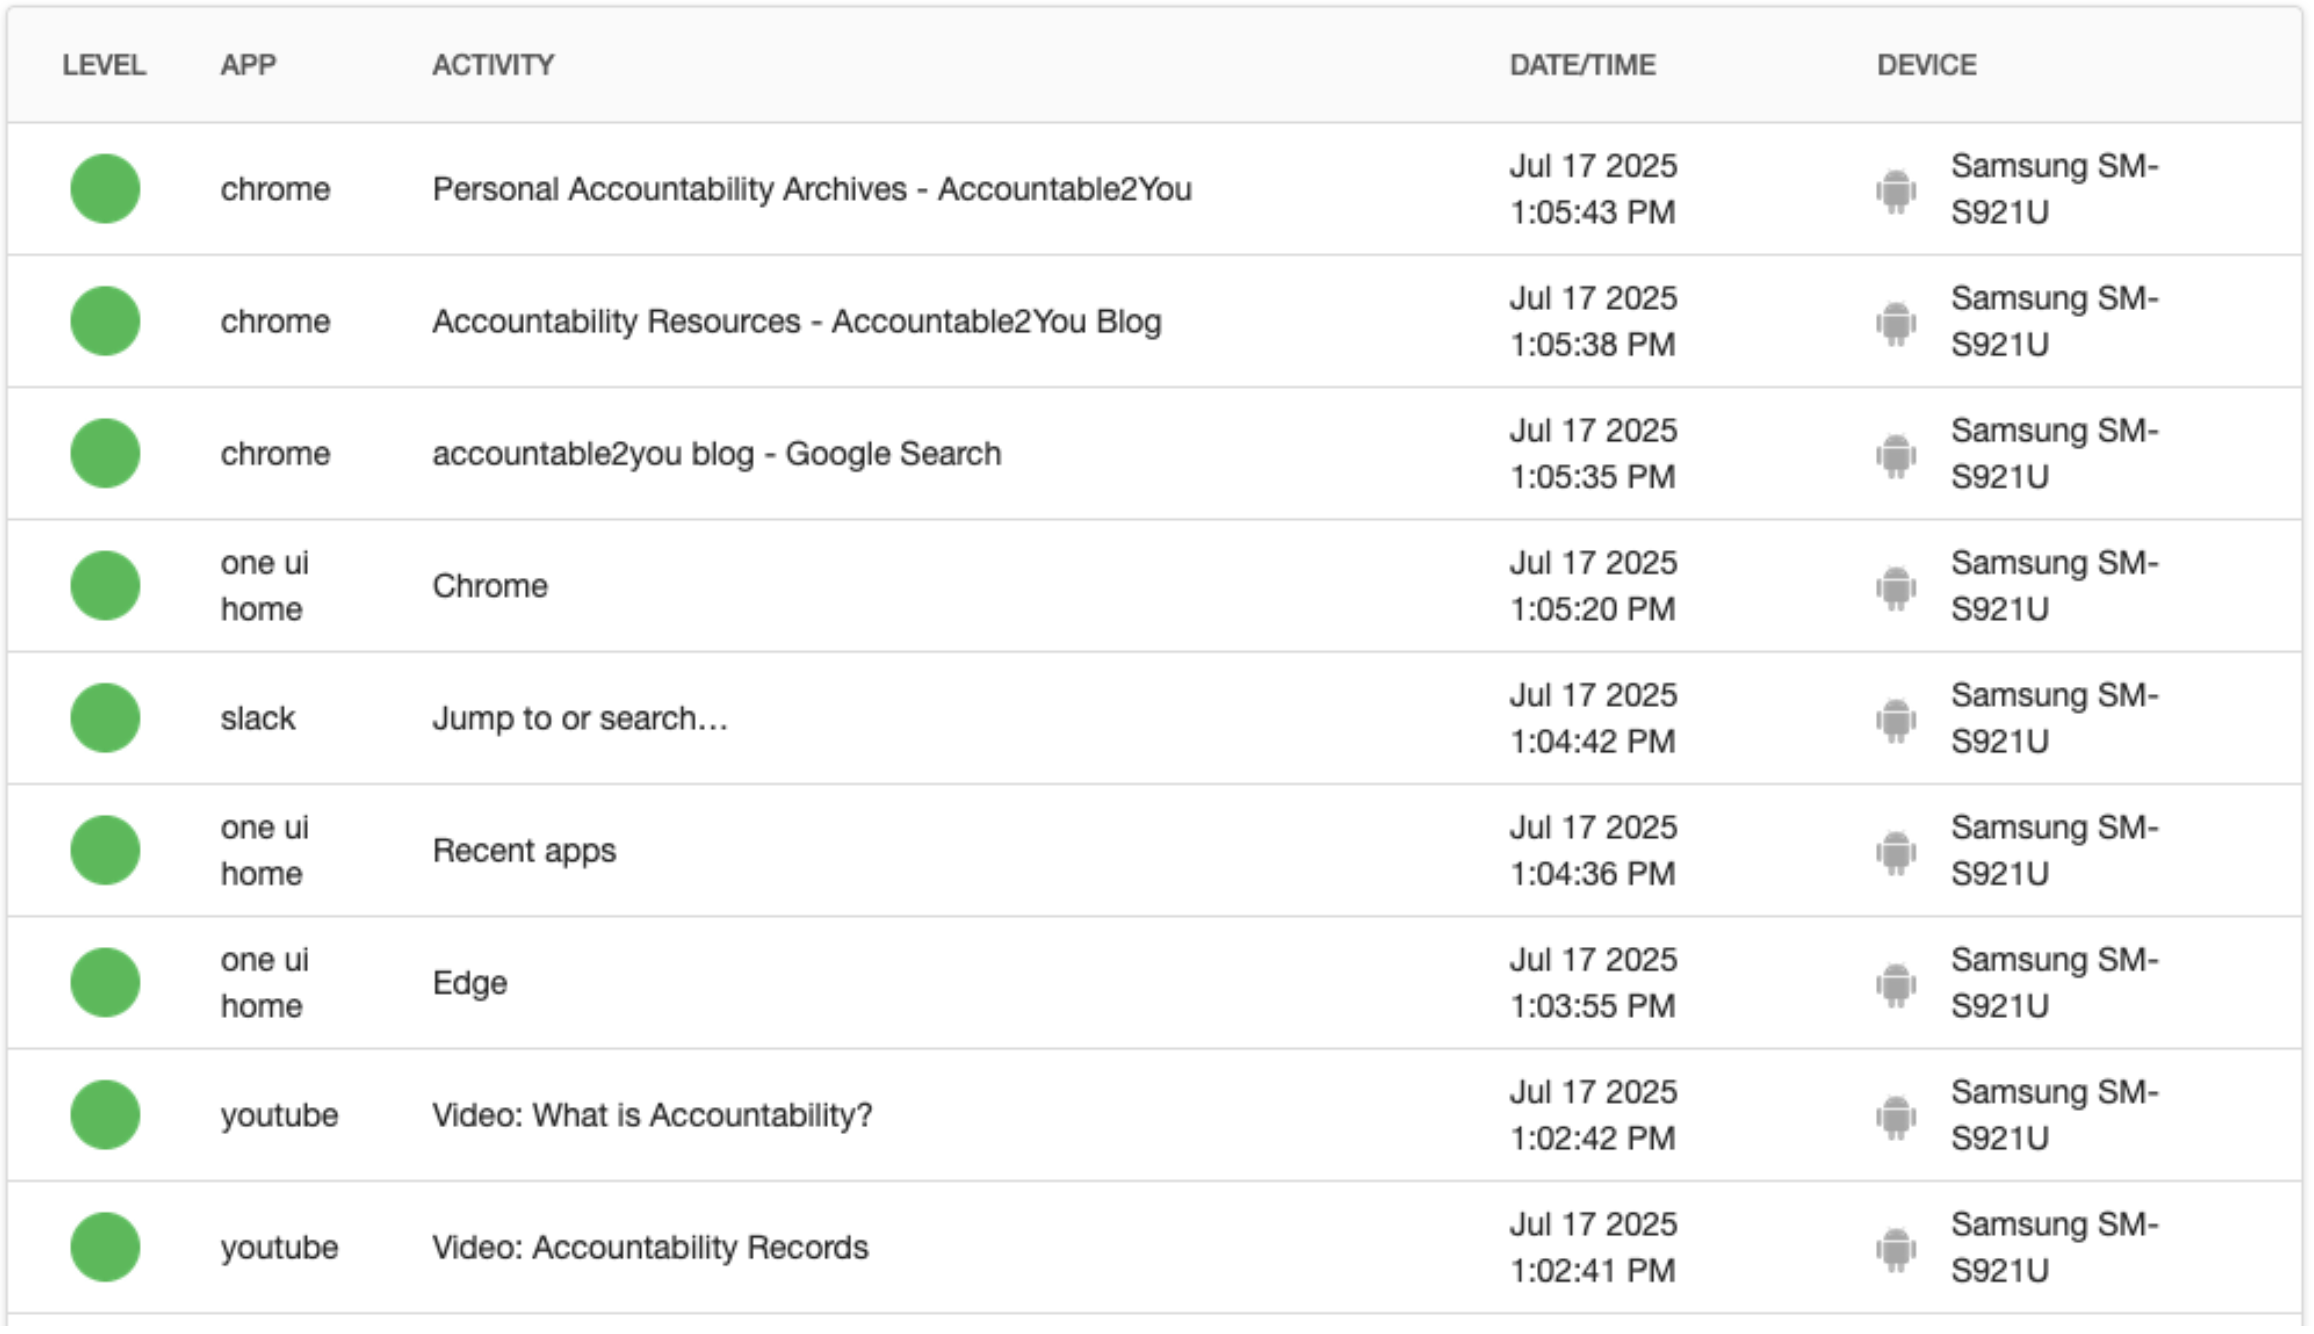Click Android device icon in the 1:02:42 PM row
This screenshot has height=1334, width=2314.
tap(1896, 1117)
